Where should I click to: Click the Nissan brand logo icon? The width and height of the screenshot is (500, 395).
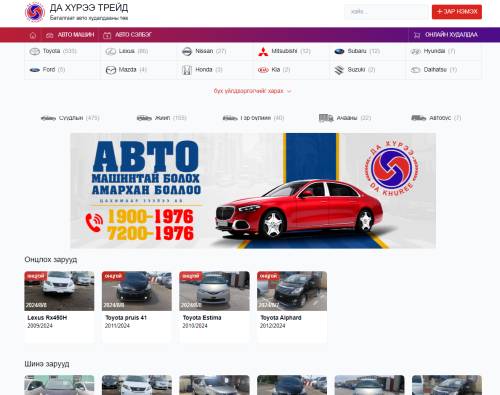tap(187, 52)
